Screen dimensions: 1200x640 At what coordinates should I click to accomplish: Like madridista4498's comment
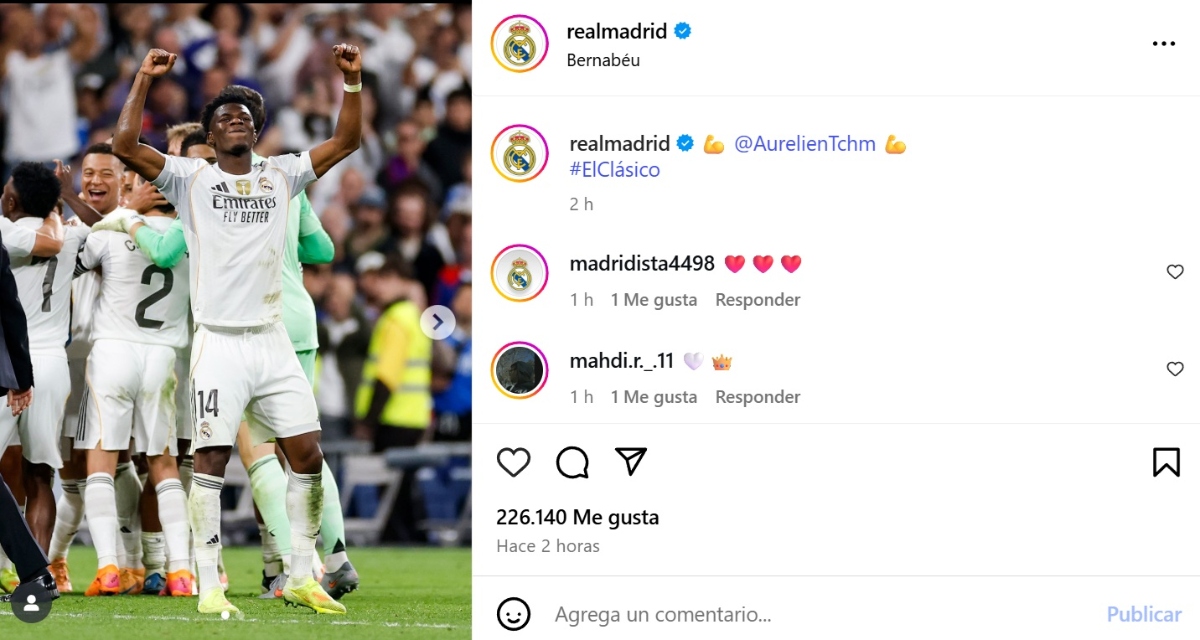pos(1175,272)
